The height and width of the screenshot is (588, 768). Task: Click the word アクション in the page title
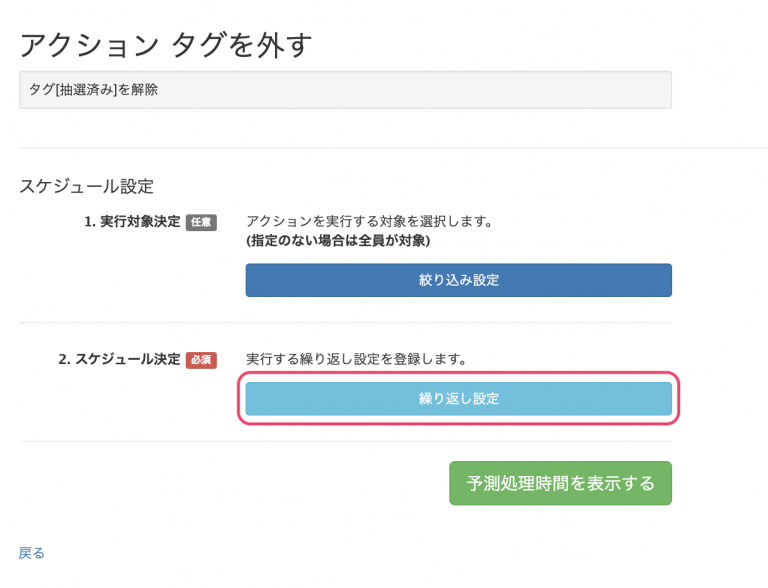tap(89, 46)
